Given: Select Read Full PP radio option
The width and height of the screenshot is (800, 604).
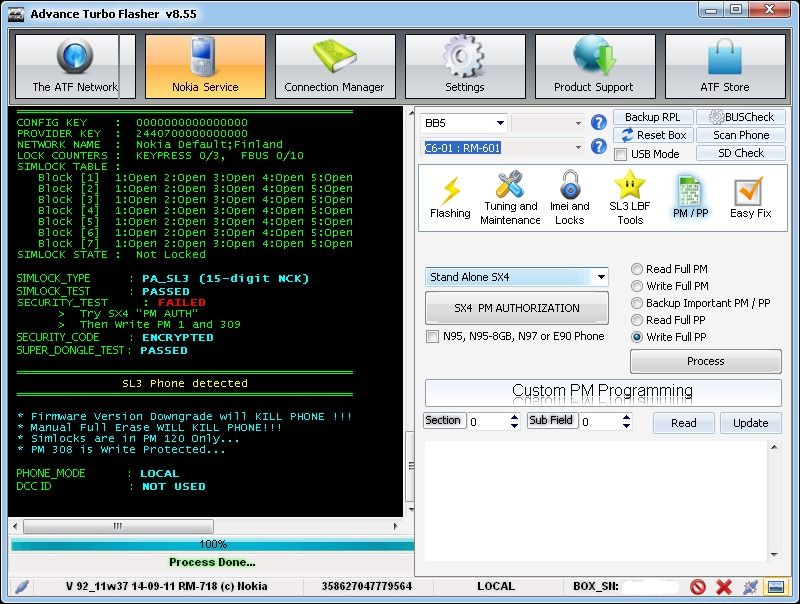Looking at the screenshot, I should tap(637, 320).
